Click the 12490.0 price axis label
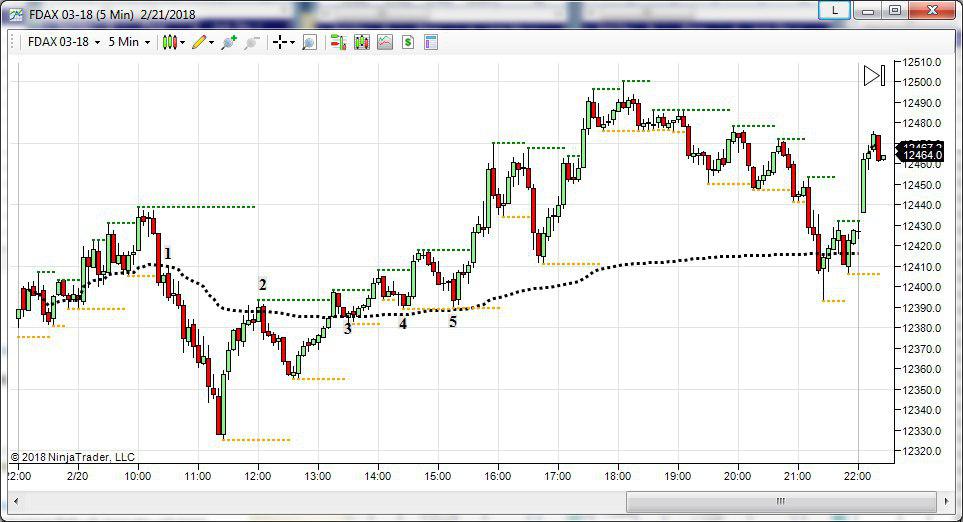This screenshot has width=963, height=522. [922, 103]
